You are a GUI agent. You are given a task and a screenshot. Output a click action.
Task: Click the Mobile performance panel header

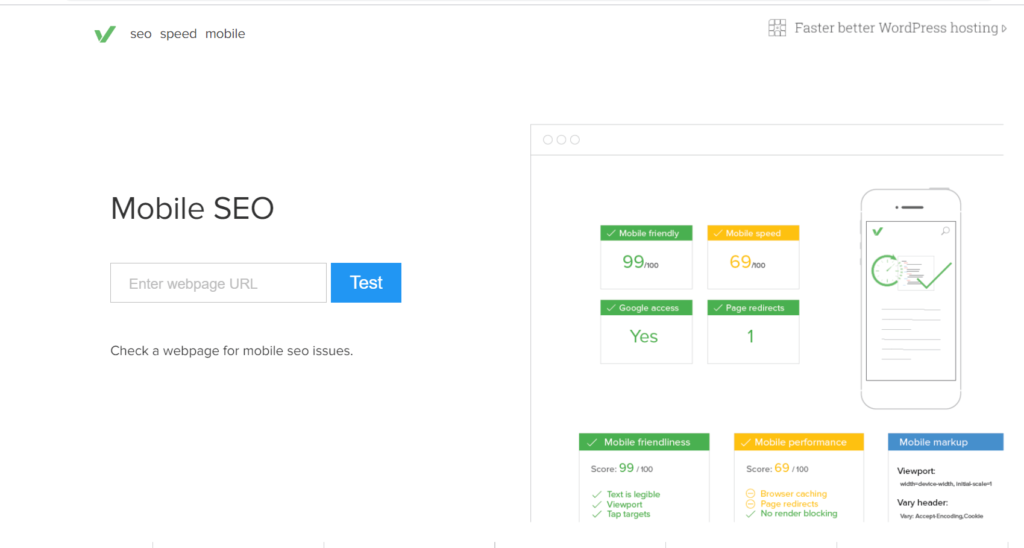coord(799,442)
